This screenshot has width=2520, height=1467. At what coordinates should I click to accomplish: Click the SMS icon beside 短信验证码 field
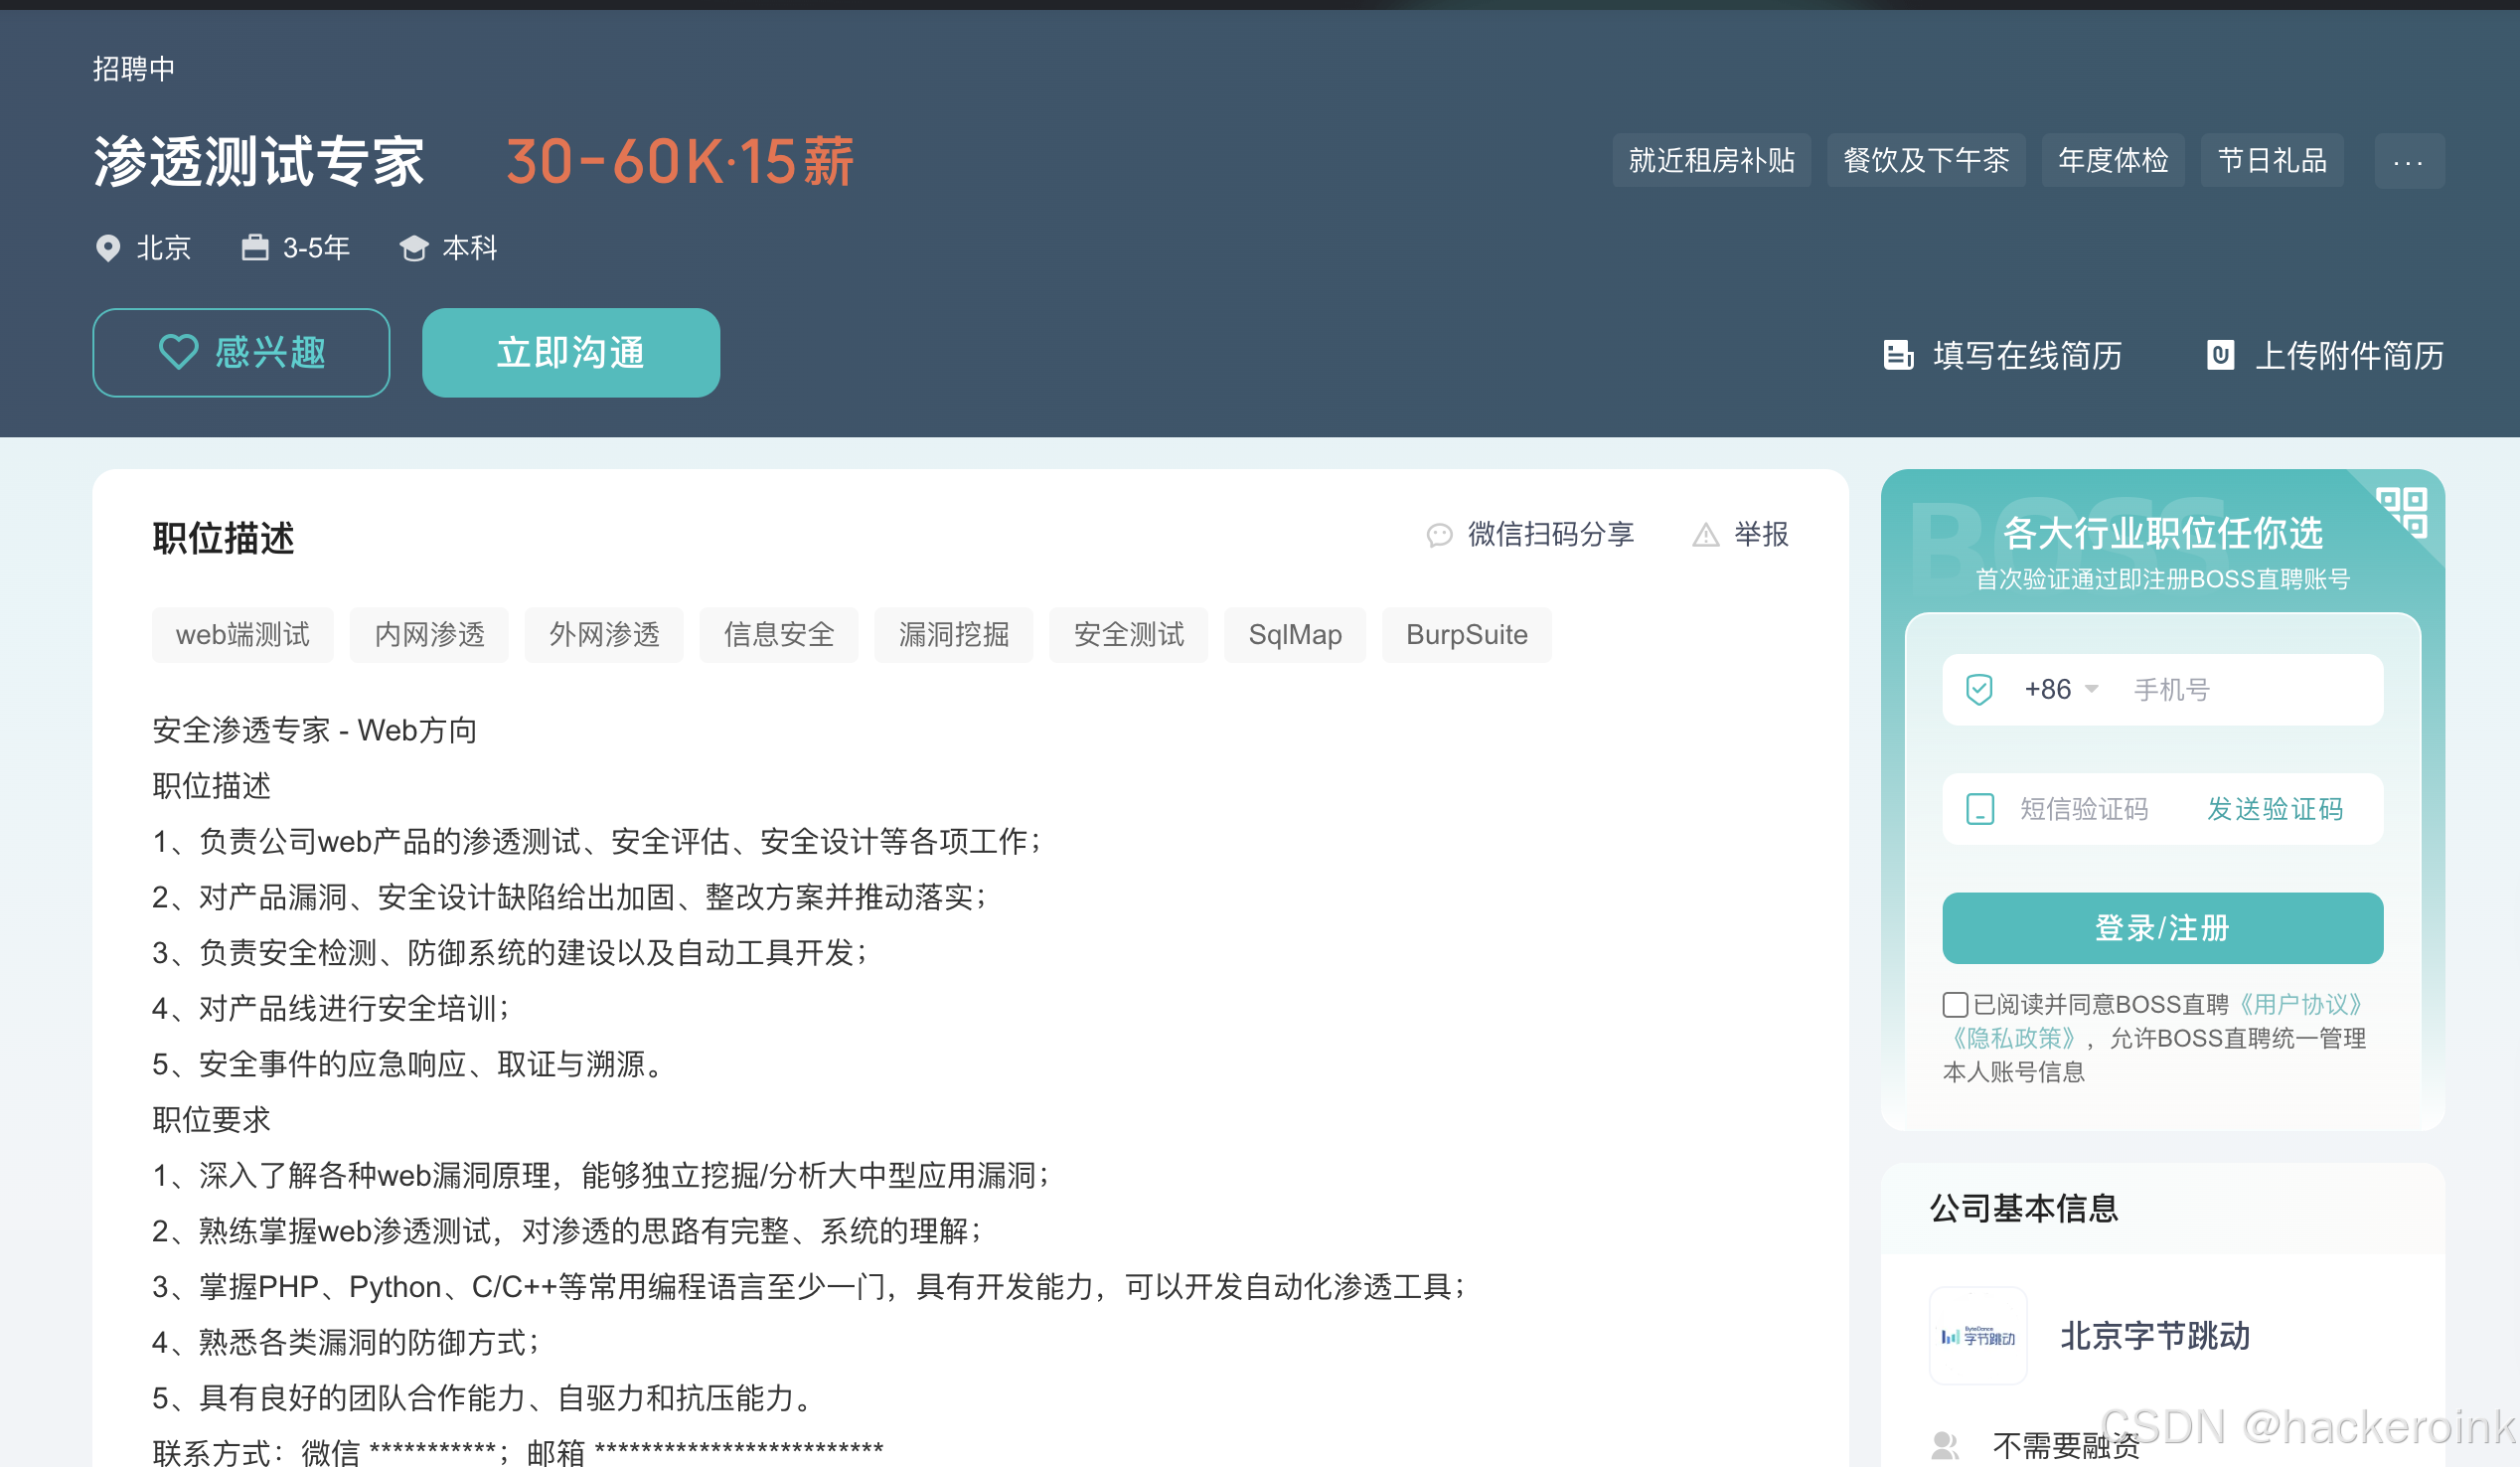coord(1980,808)
